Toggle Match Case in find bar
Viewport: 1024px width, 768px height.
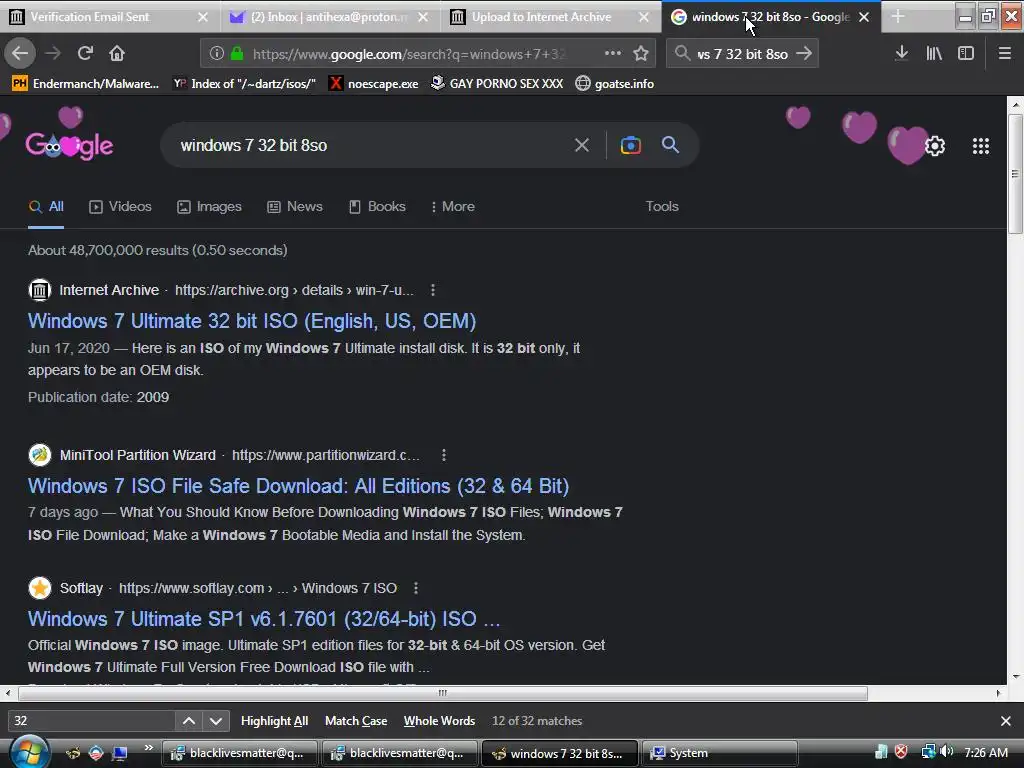pos(356,721)
